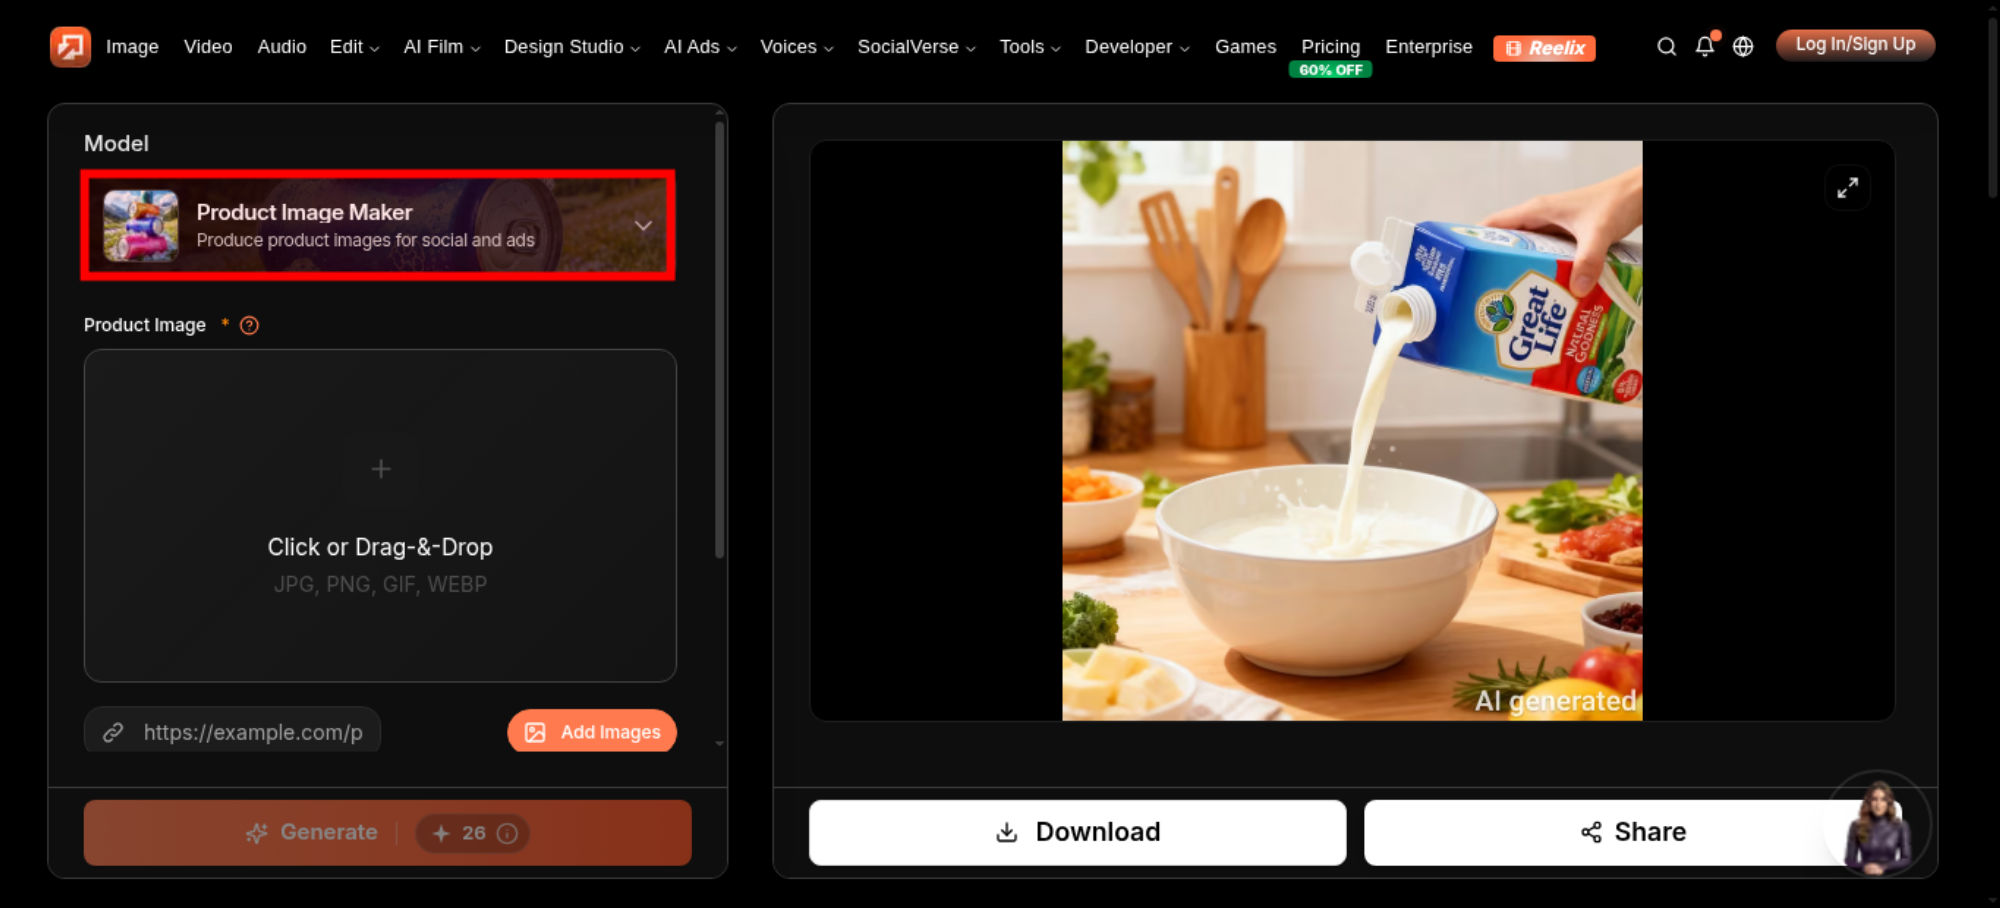This screenshot has height=908, width=2000.
Task: Click the Add Images button
Action: [592, 732]
